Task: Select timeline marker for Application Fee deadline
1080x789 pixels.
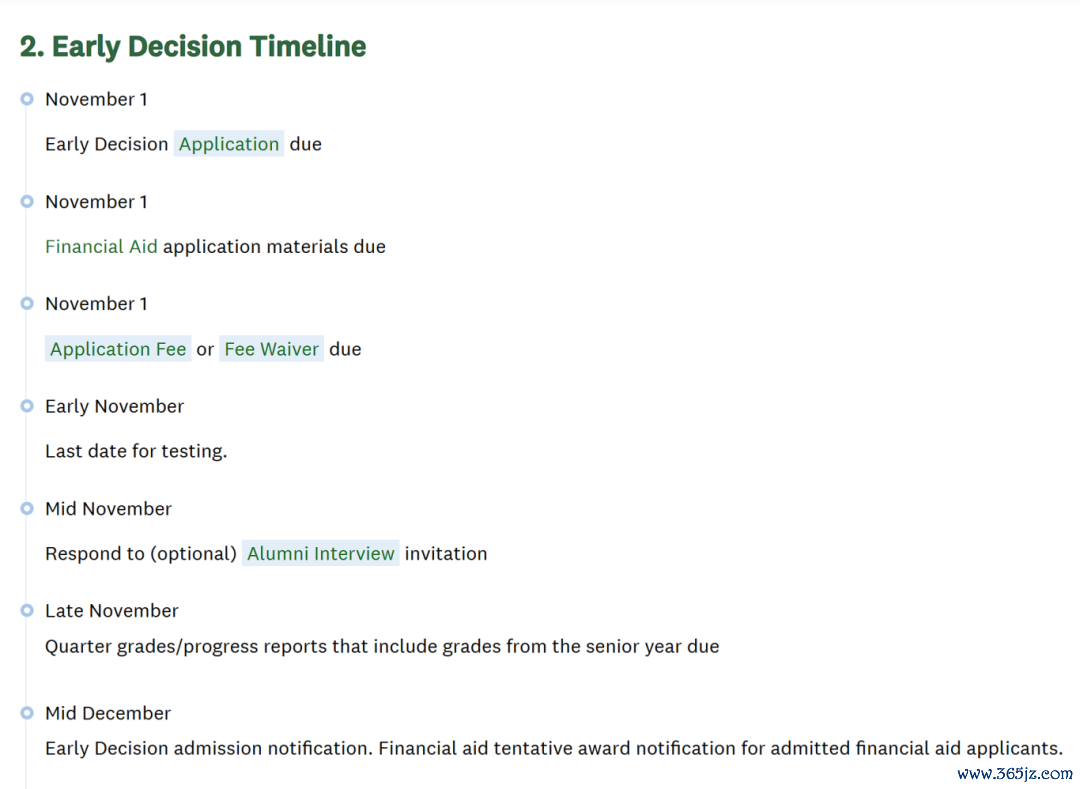Action: (x=27, y=304)
